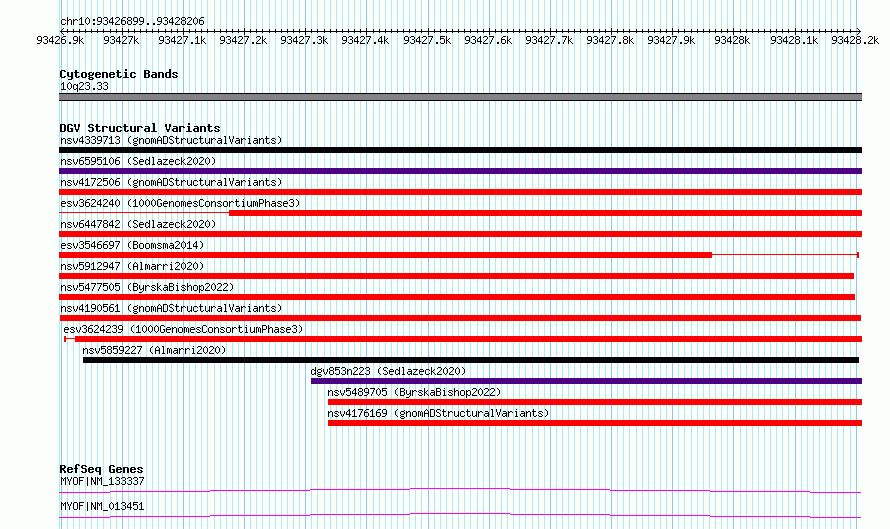Open the DGV Structural Variants track heading
890x529 pixels.
click(140, 128)
